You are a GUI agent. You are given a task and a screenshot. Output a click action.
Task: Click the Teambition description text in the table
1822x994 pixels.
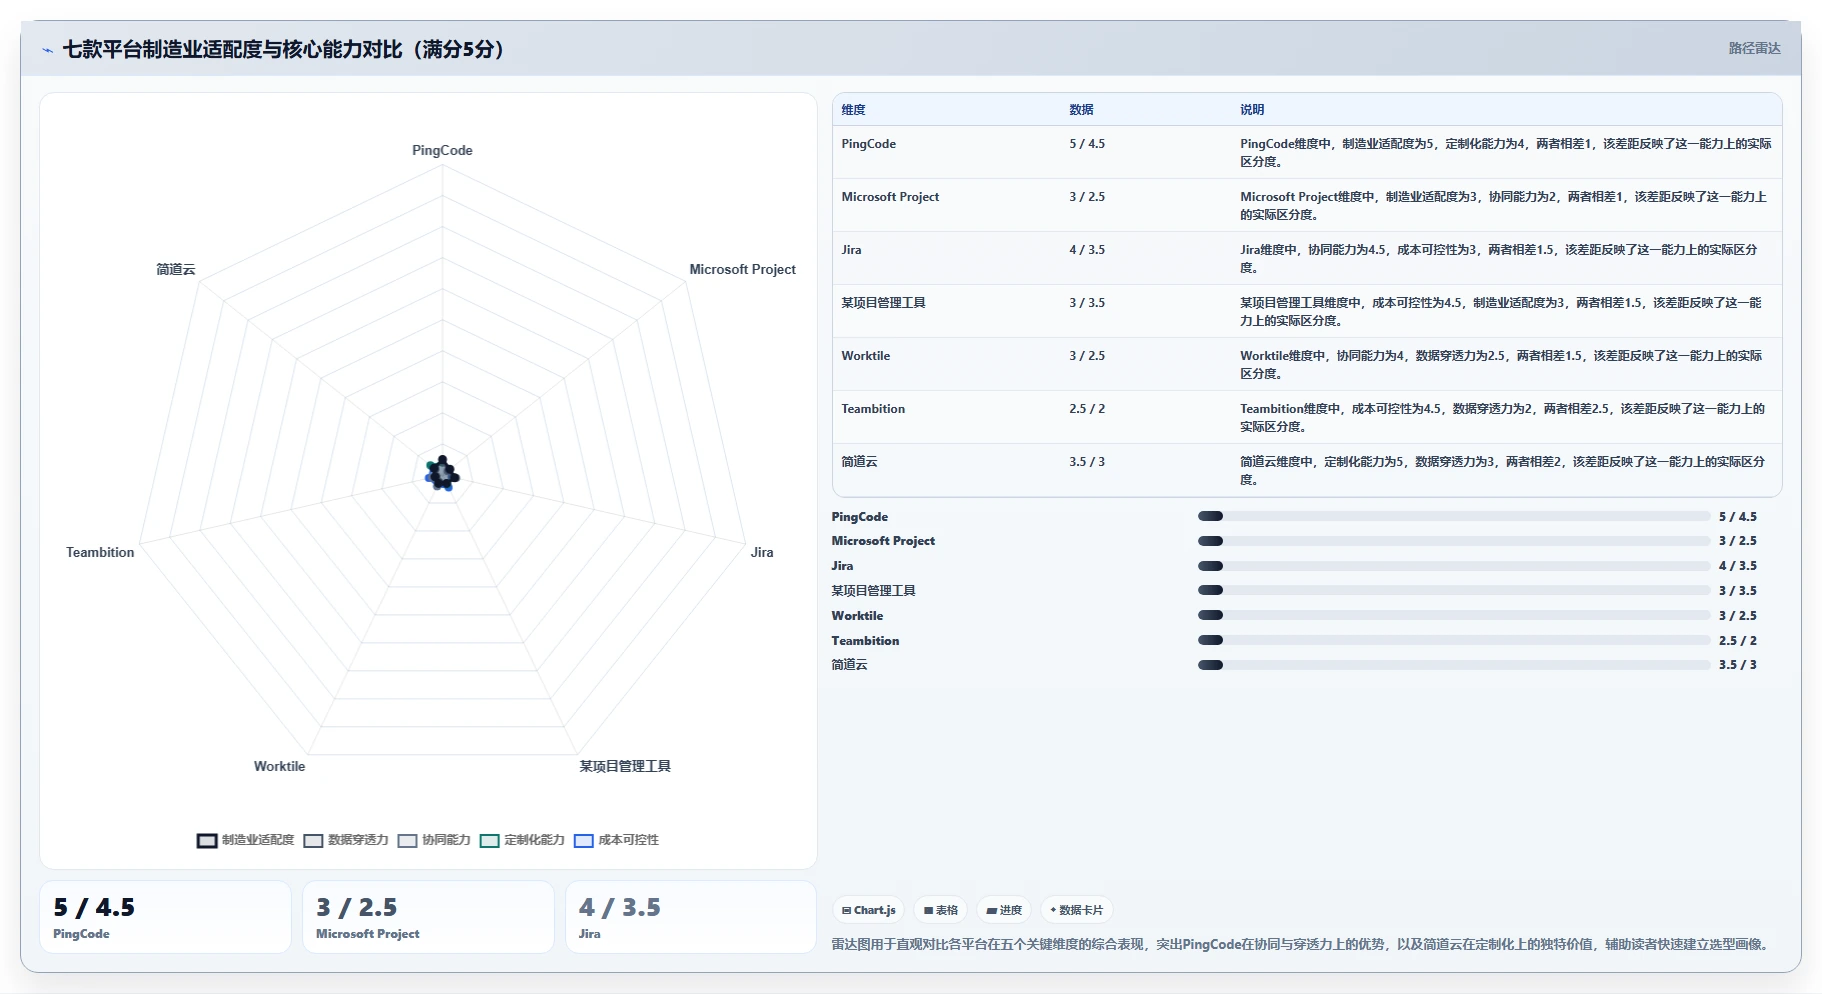1502,418
